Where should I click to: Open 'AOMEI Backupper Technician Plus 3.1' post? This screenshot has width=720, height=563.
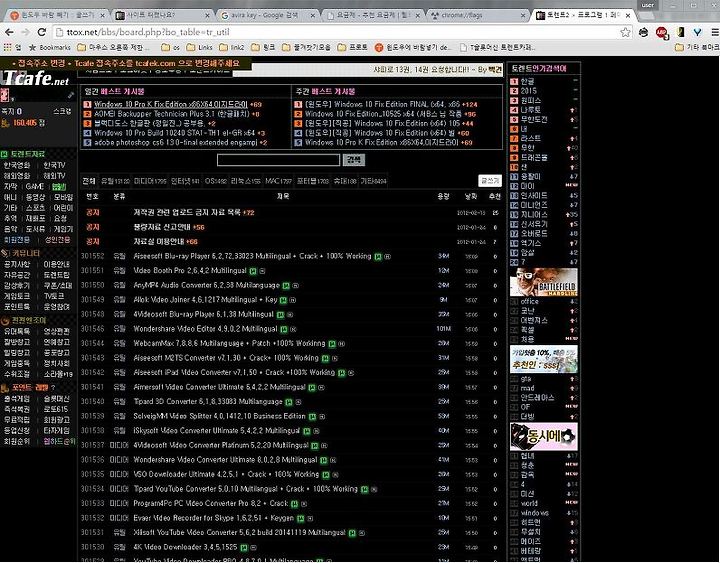(x=172, y=114)
